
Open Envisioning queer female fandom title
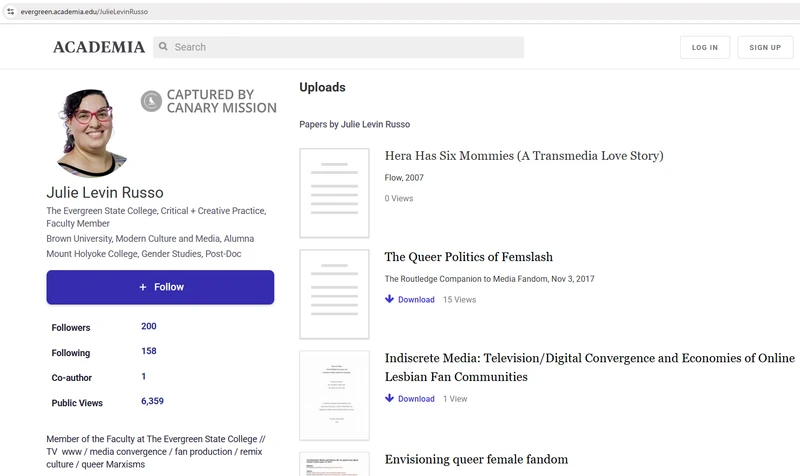click(x=476, y=459)
